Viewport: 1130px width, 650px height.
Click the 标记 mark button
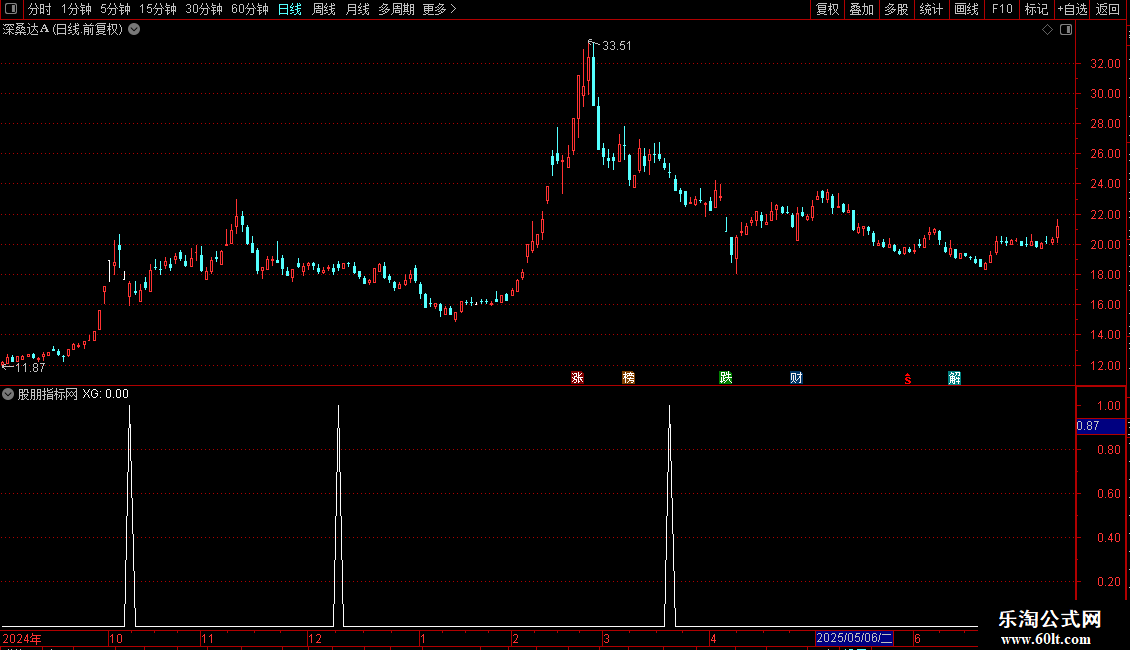click(x=1036, y=9)
